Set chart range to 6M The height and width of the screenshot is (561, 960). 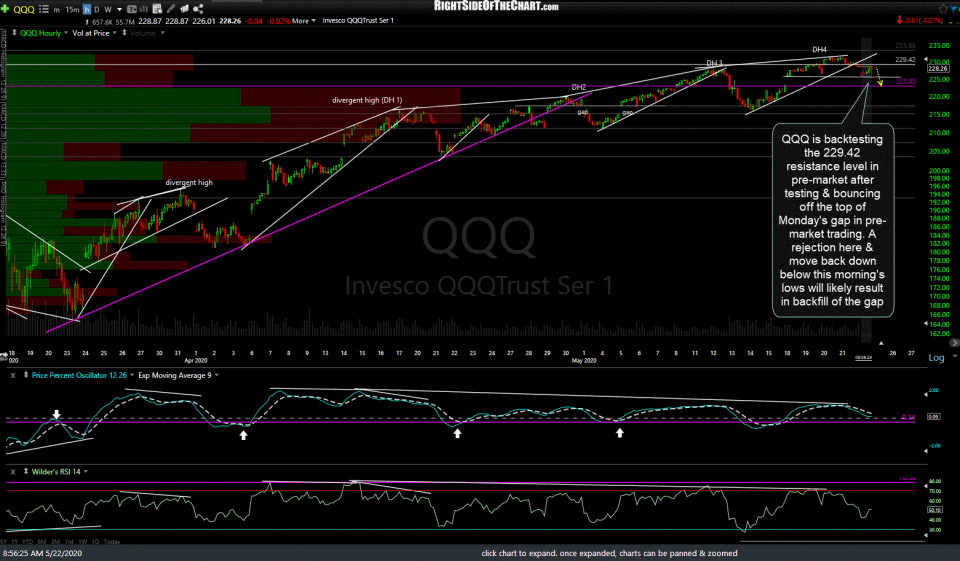(x=42, y=541)
